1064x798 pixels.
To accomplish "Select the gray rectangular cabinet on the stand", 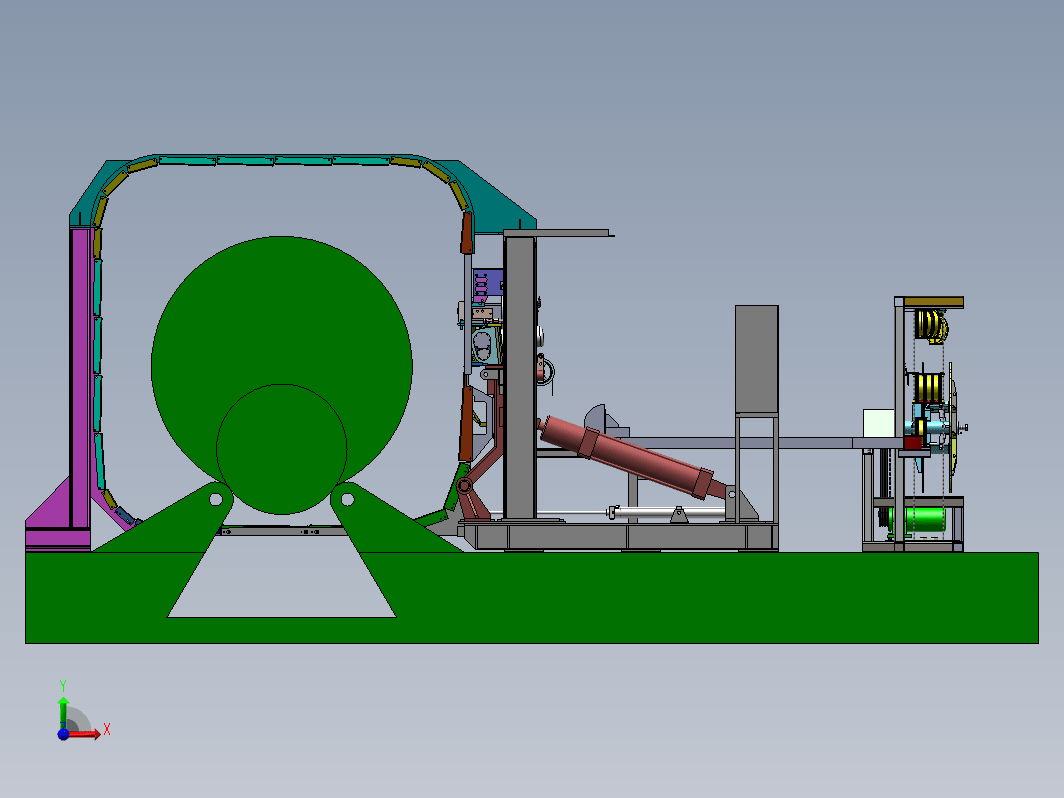I will pos(757,359).
